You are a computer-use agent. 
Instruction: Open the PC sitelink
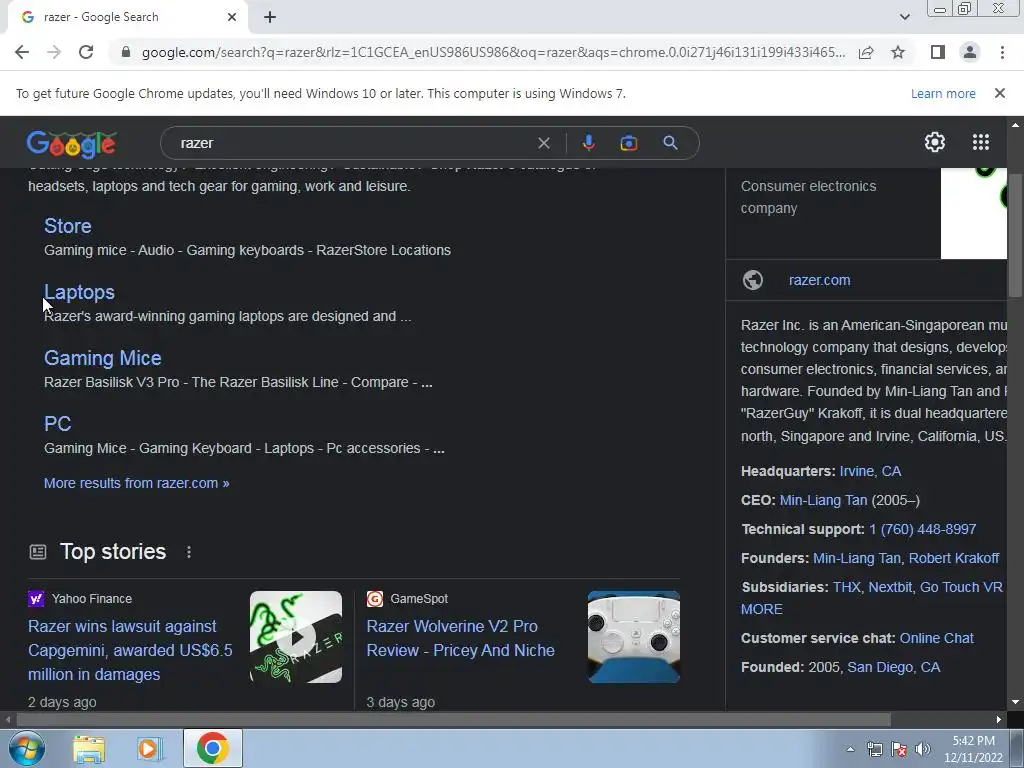pos(57,424)
